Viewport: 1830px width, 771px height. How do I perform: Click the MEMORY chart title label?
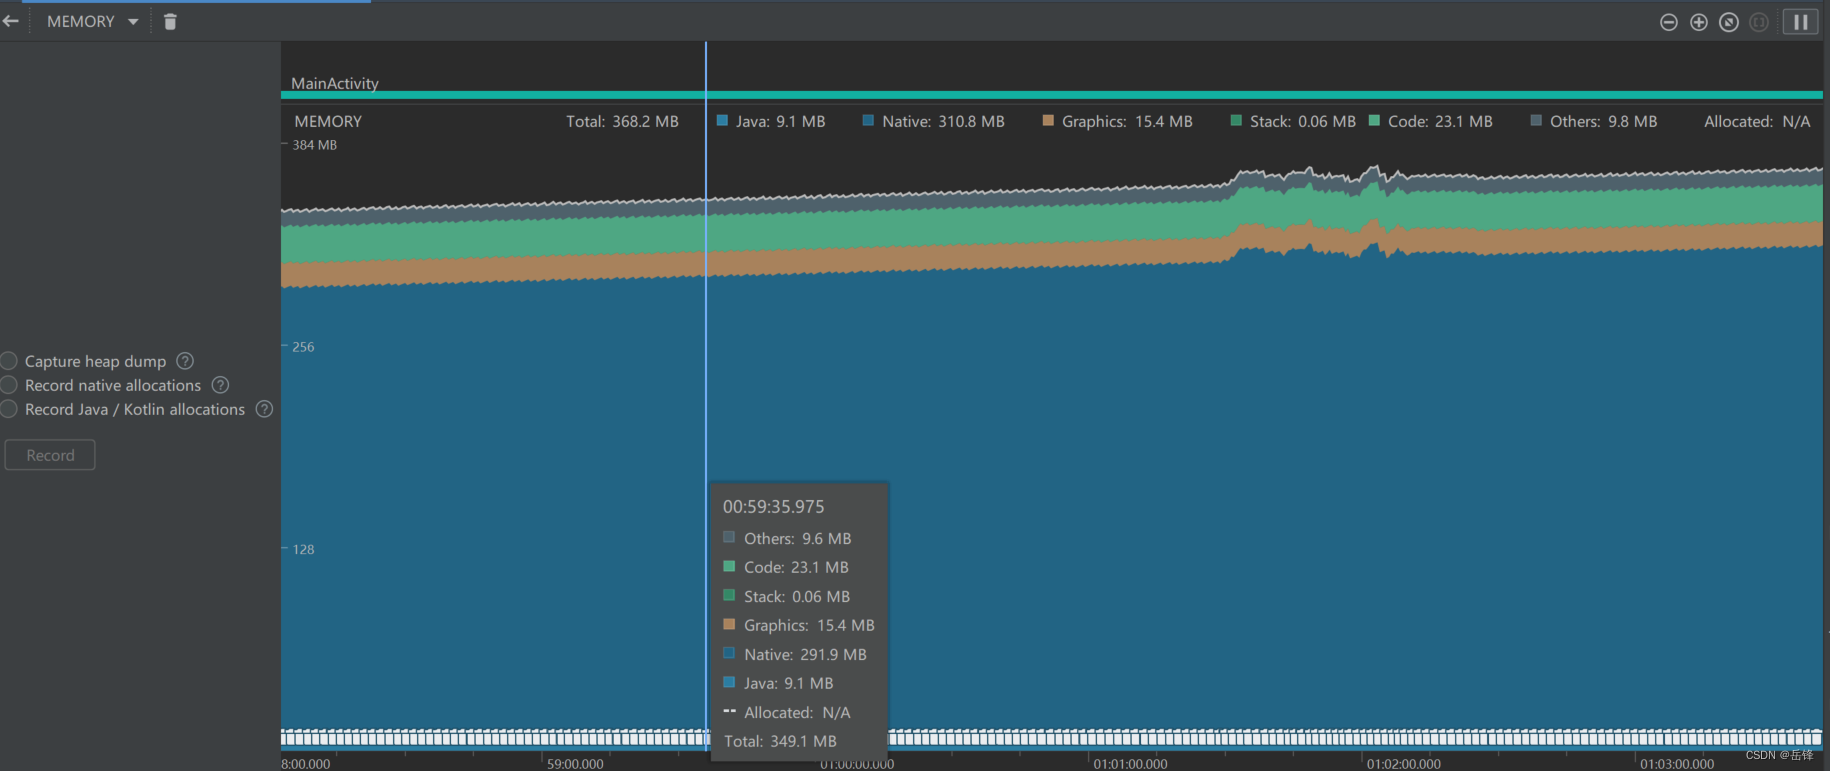point(328,121)
